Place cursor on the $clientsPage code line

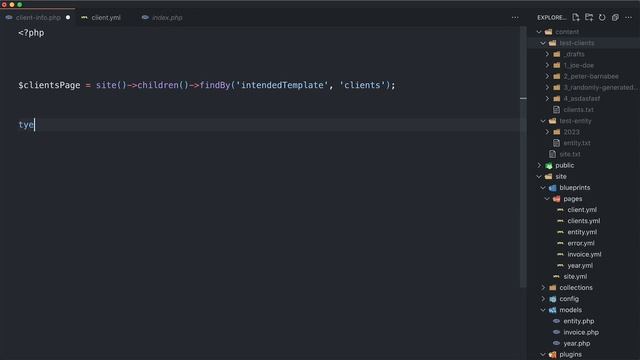click(207, 85)
